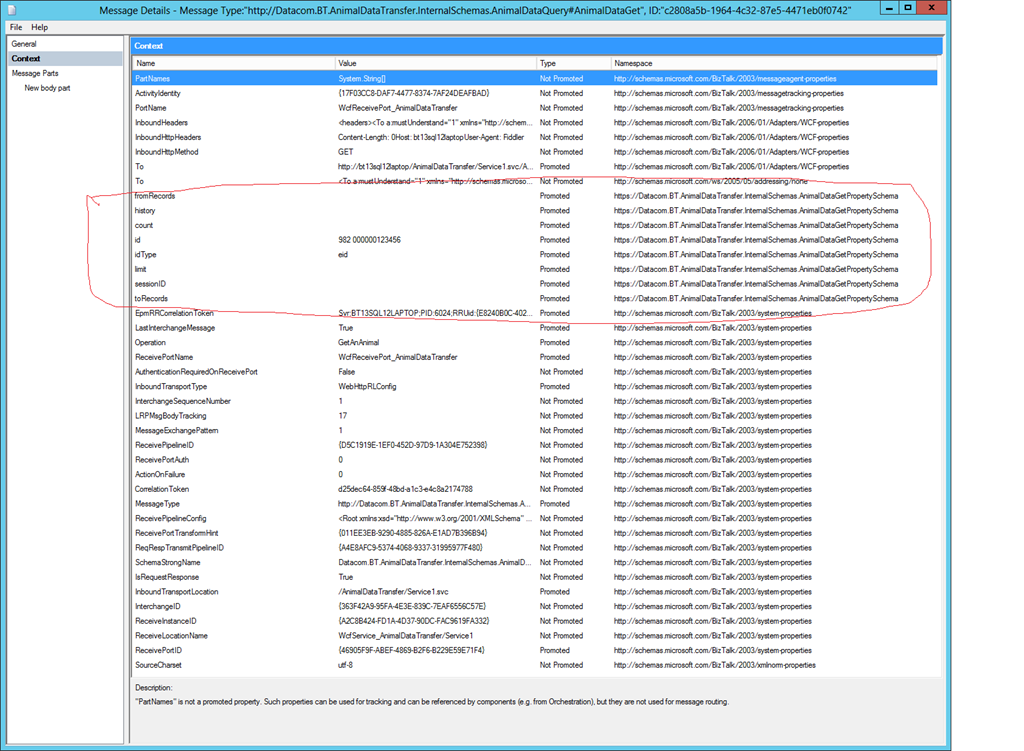Image resolution: width=1024 pixels, height=751 pixels.
Task: Select the ActivityIdentity row
Action: [535, 93]
